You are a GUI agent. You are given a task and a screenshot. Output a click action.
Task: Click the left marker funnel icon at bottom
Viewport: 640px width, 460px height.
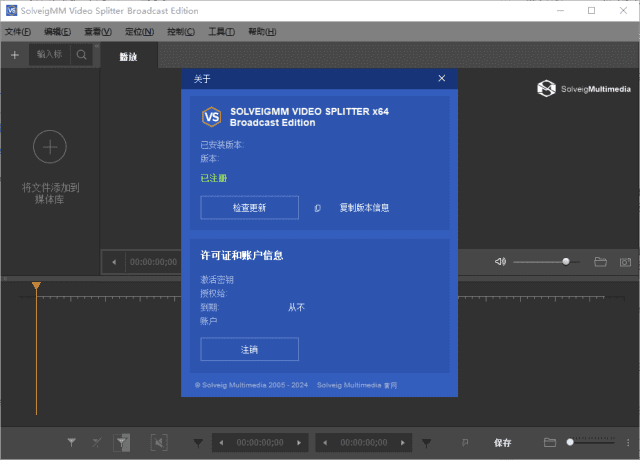coord(72,442)
